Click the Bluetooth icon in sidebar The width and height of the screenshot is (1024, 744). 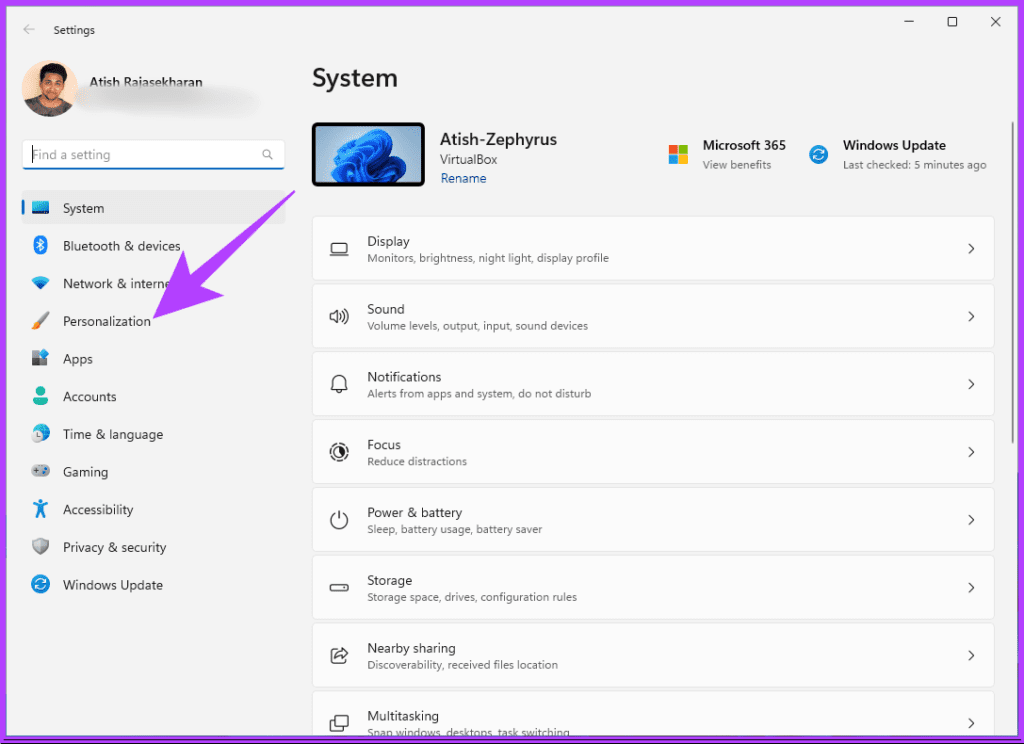[x=40, y=245]
